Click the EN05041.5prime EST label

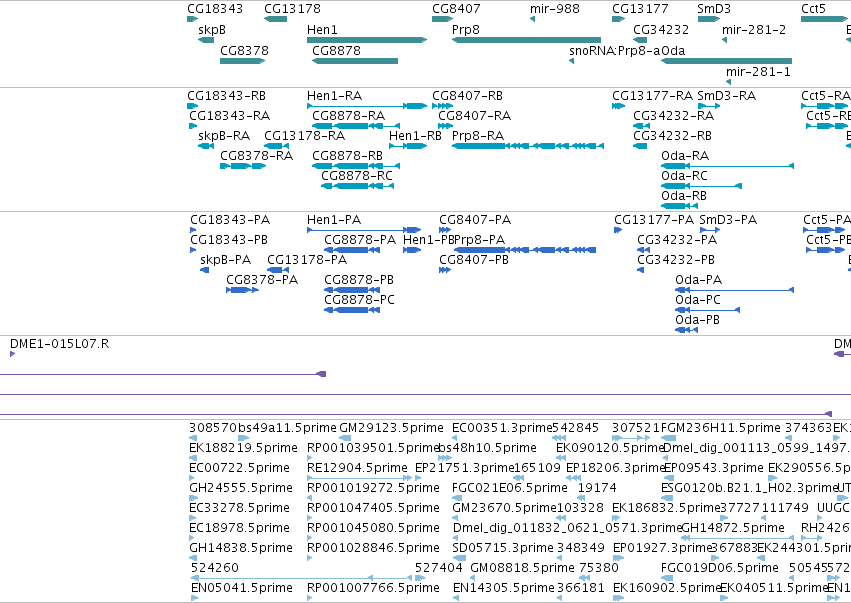point(242,588)
